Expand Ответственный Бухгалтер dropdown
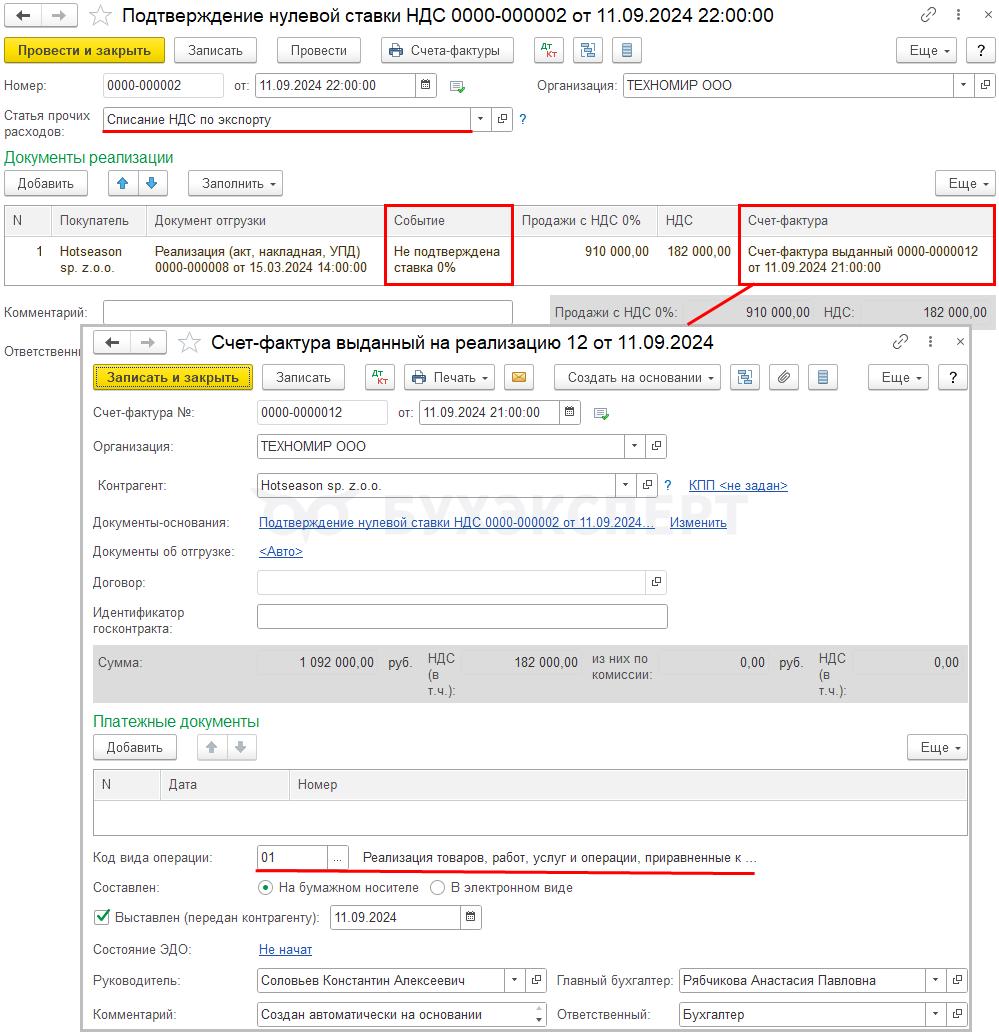Screen dimensions: 999x1032 click(935, 1014)
